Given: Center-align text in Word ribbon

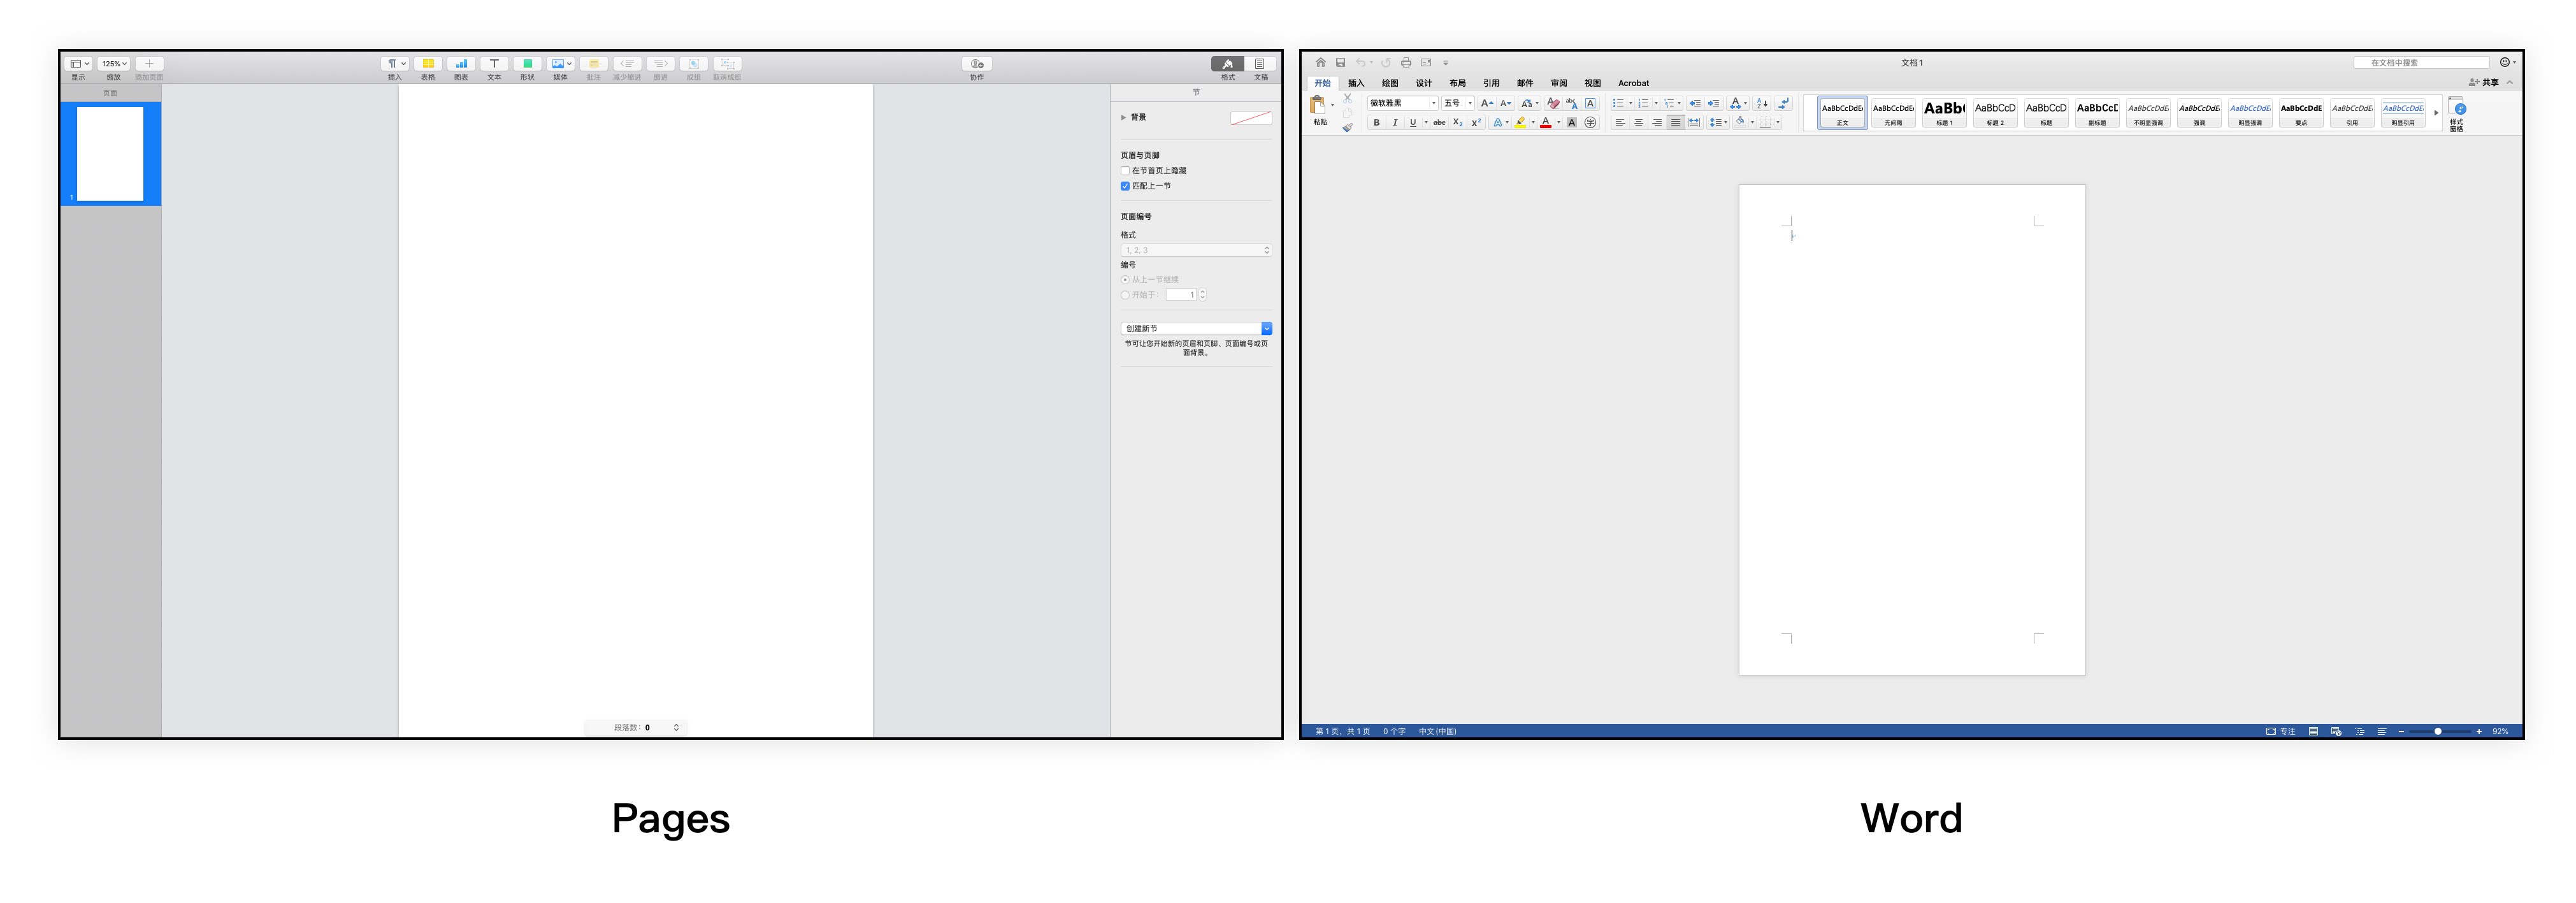Looking at the screenshot, I should pos(1638,123).
